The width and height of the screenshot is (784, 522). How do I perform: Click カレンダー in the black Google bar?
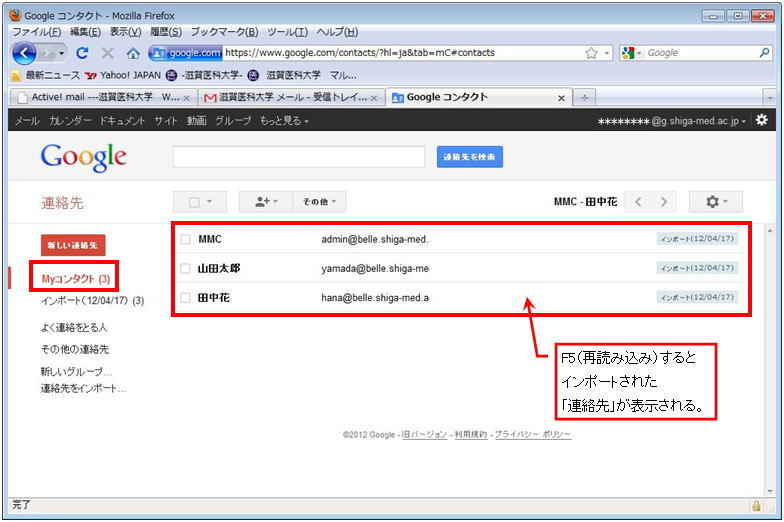(x=70, y=120)
